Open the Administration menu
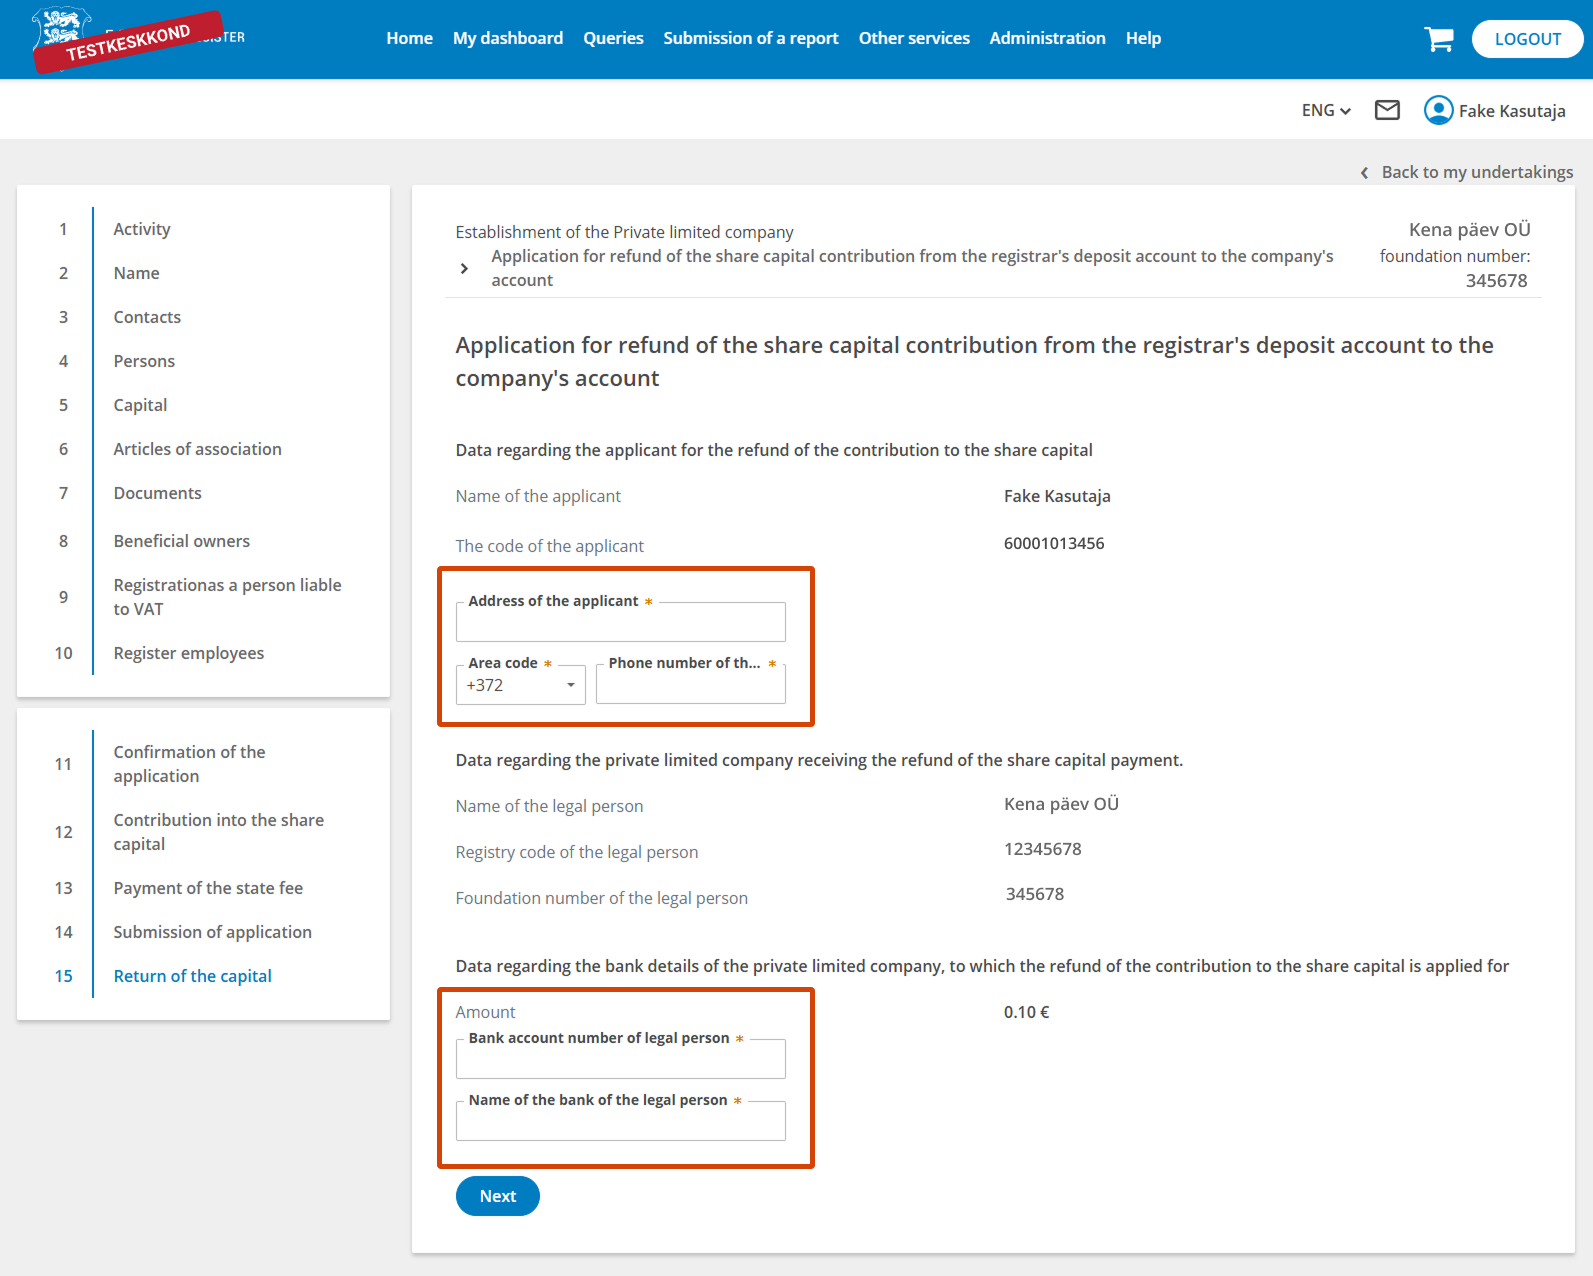Viewport: 1593px width, 1276px height. pos(1047,38)
